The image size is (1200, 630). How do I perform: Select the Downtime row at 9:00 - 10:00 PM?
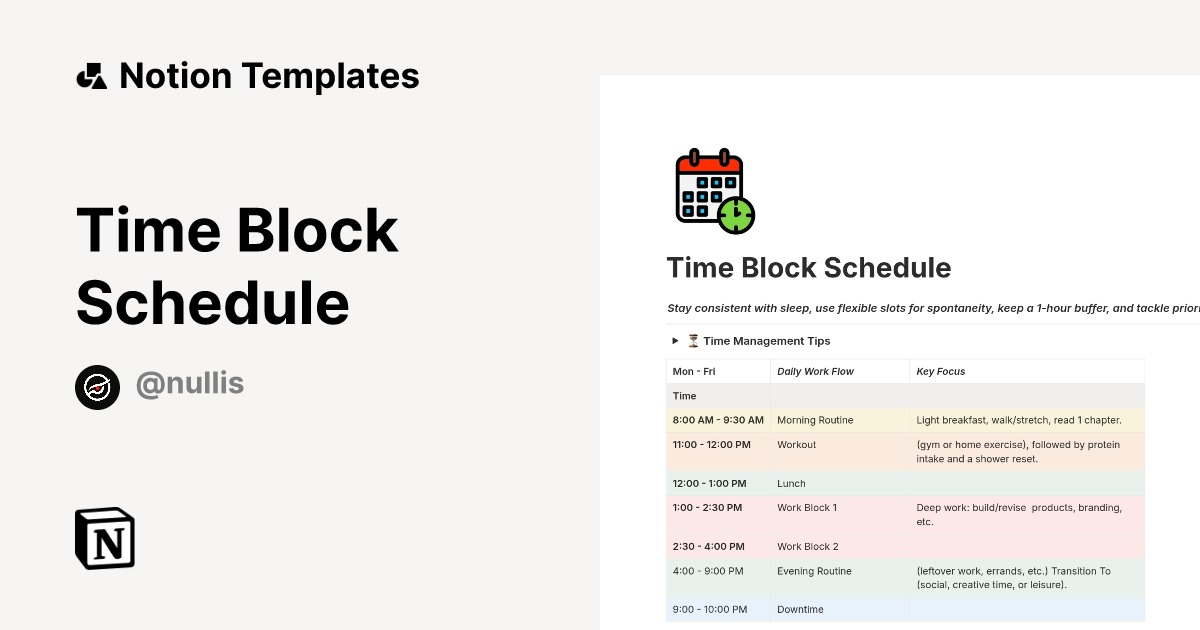800,609
